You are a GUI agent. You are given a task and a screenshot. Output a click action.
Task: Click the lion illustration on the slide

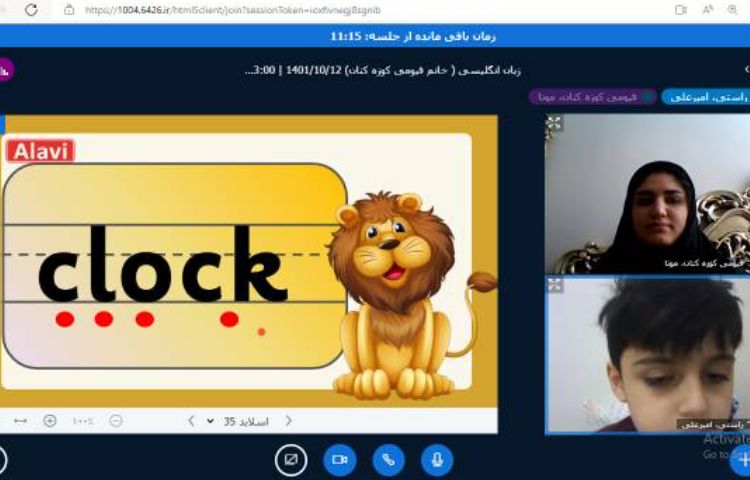[x=411, y=294]
